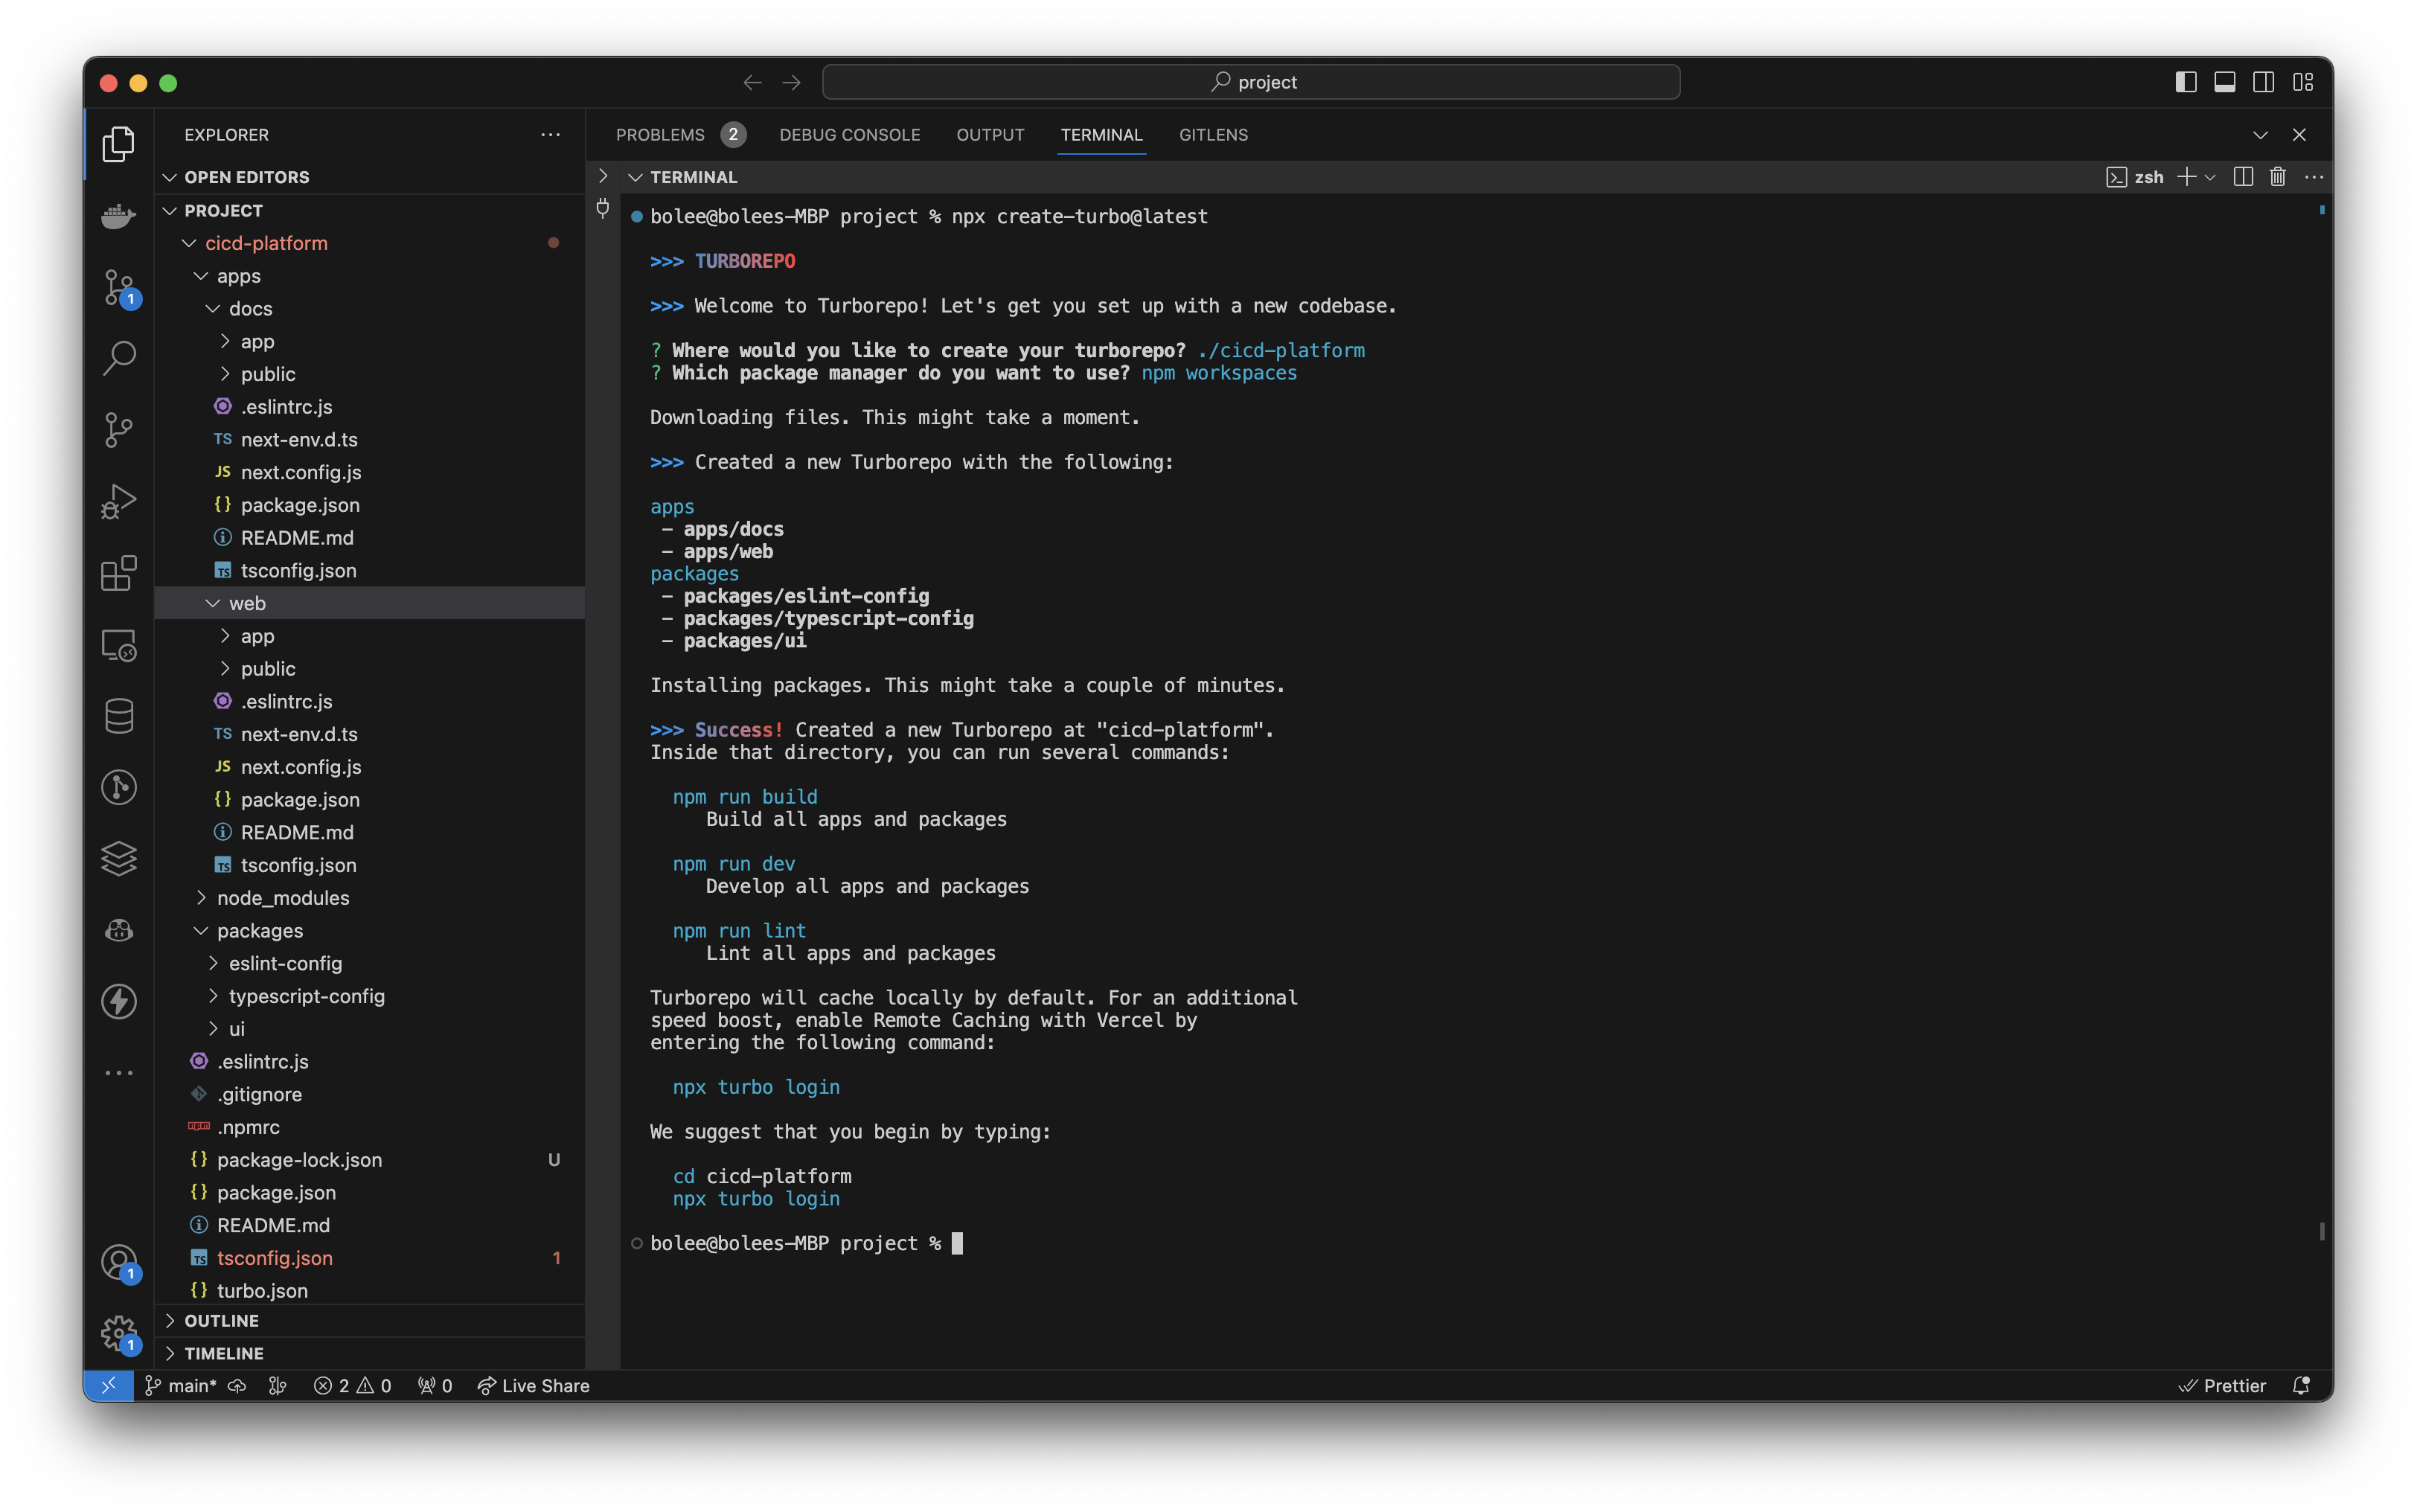Toggle the bottom Panel layout button
The height and width of the screenshot is (1512, 2417).
2225,82
